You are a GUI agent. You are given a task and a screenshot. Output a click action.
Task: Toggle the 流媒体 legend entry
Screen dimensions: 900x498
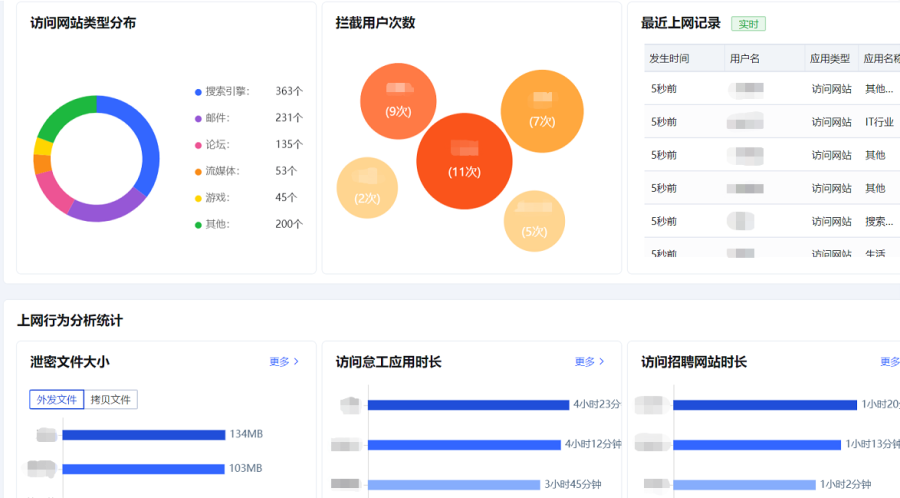(x=220, y=171)
